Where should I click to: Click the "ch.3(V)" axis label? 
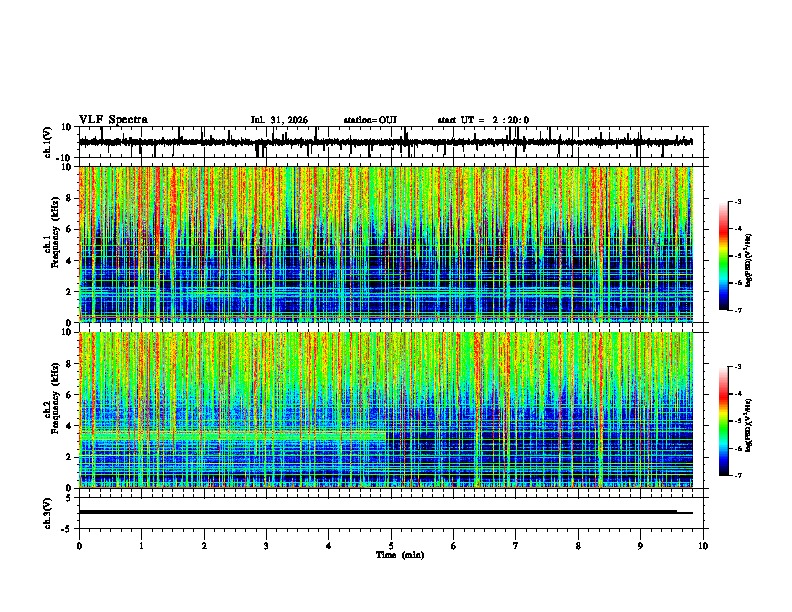coord(48,513)
